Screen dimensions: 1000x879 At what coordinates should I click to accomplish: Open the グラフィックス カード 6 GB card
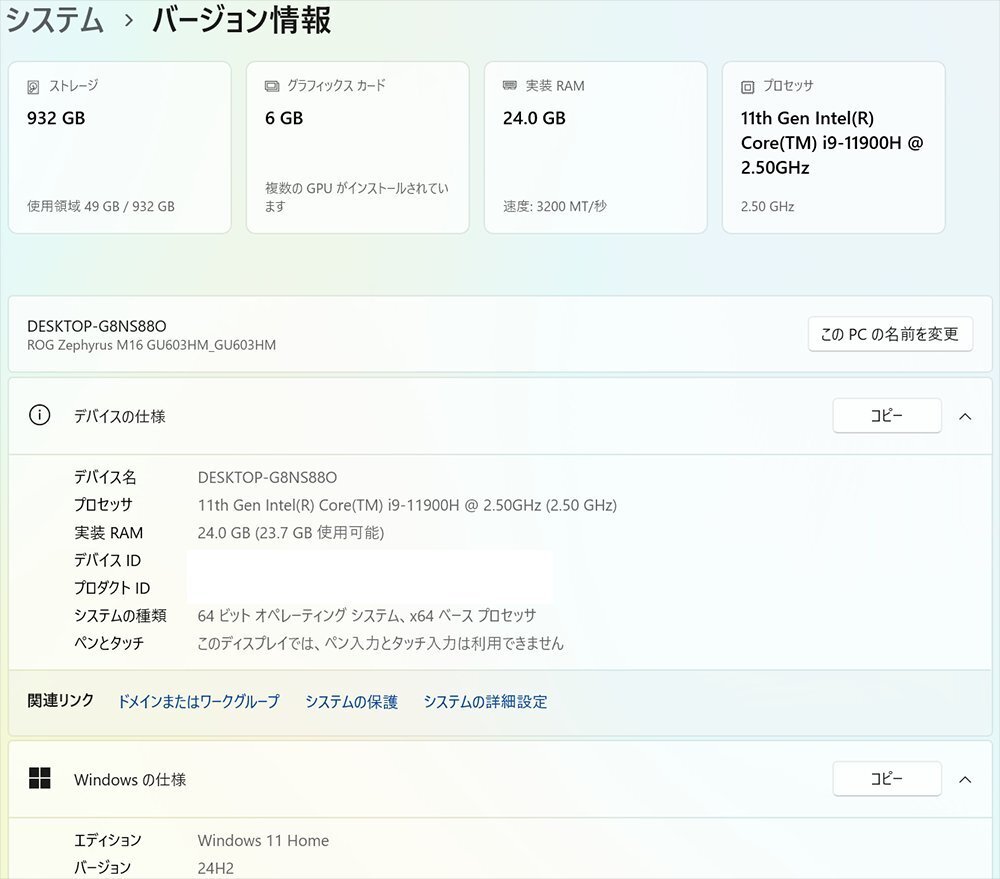pos(357,148)
